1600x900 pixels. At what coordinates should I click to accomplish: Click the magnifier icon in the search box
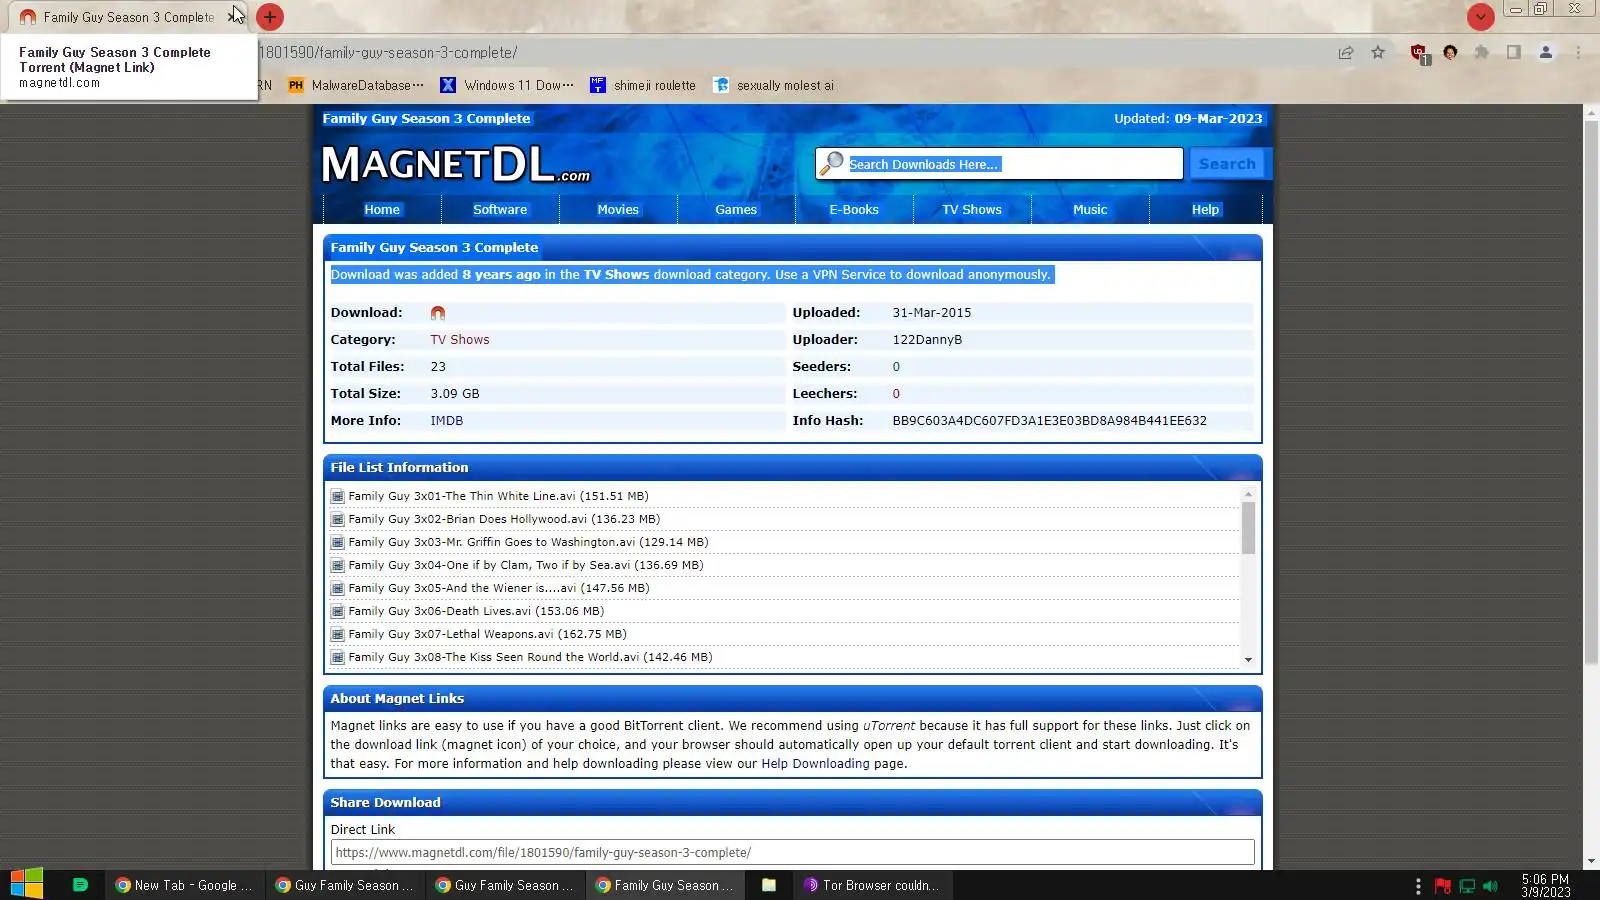(x=832, y=163)
